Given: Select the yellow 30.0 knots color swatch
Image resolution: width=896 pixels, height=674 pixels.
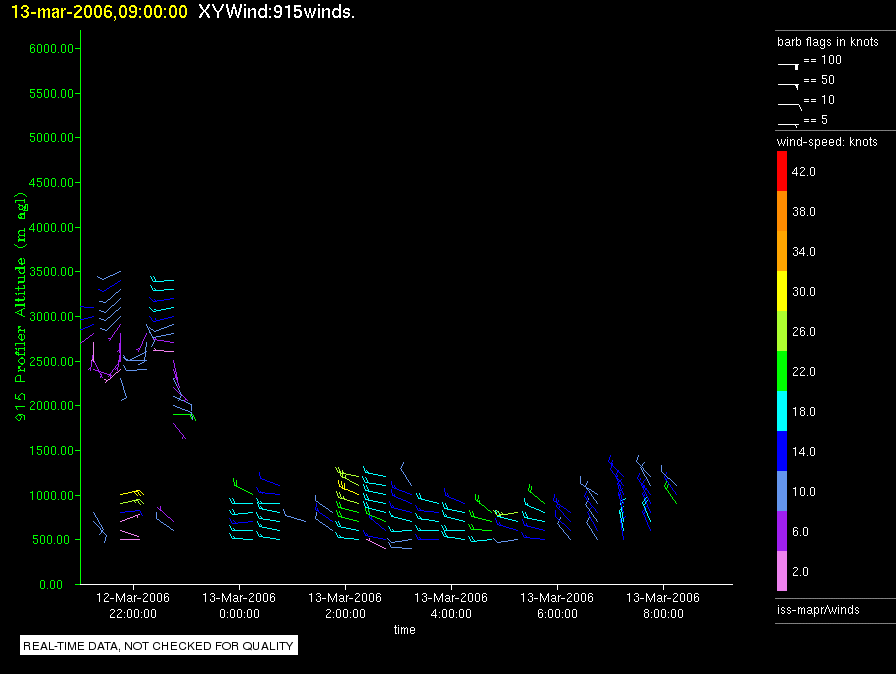Looking at the screenshot, I should tap(783, 292).
